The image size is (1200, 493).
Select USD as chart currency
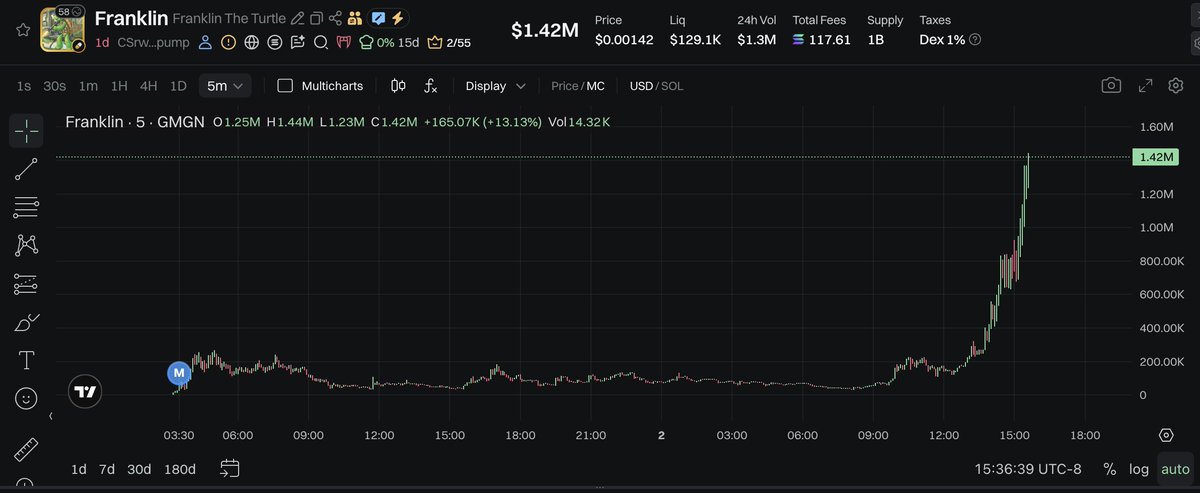640,86
